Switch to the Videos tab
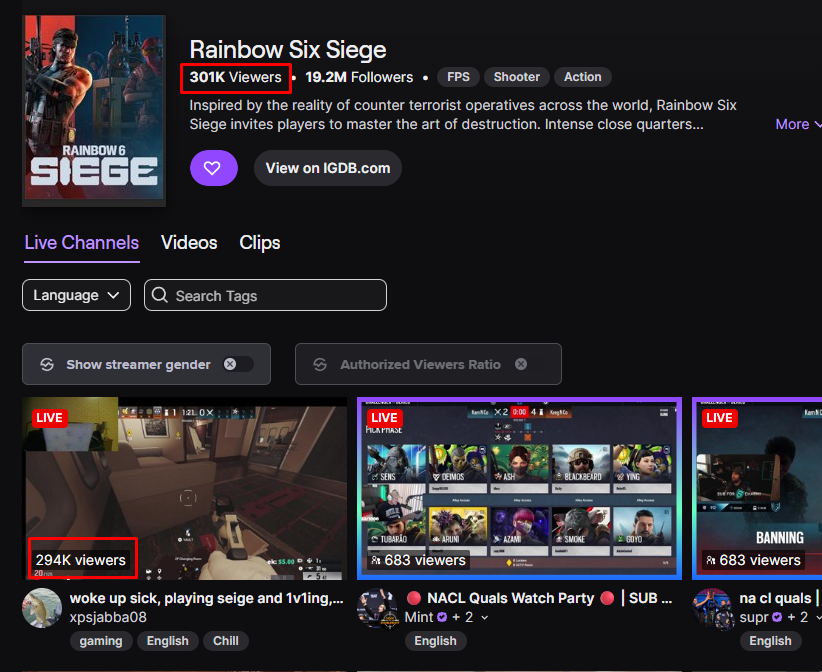Image resolution: width=822 pixels, height=672 pixels. [189, 243]
